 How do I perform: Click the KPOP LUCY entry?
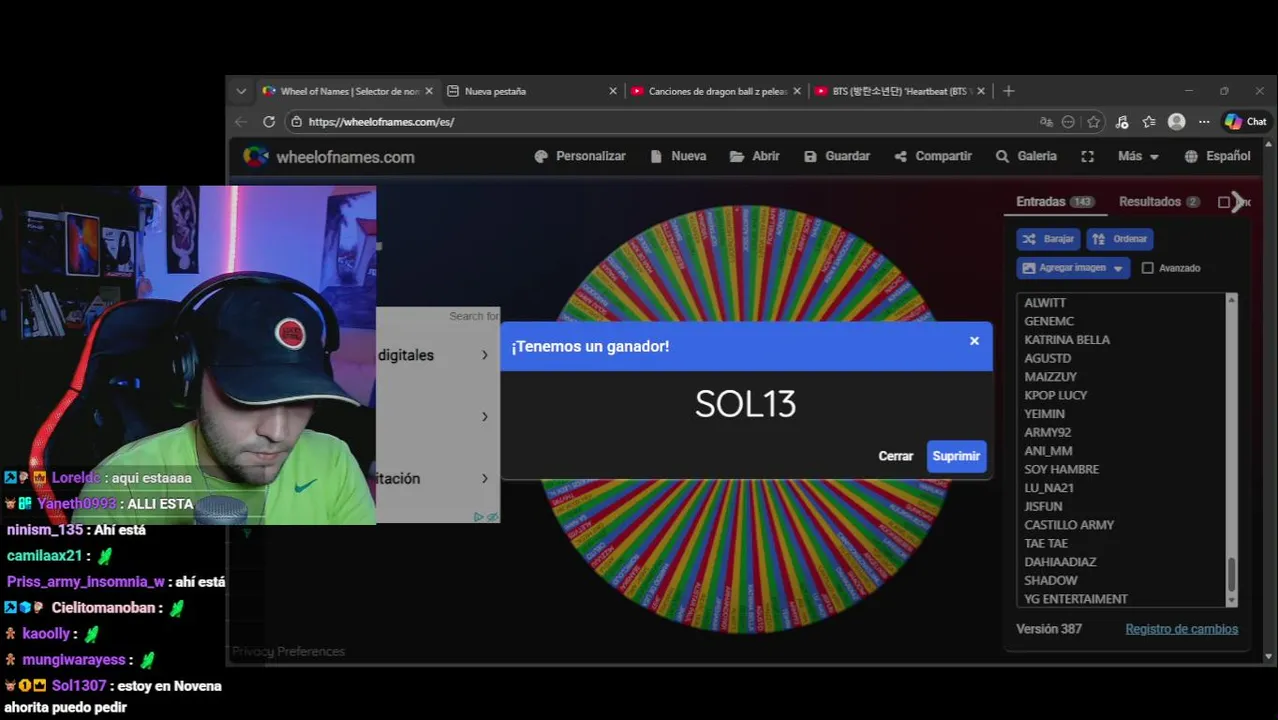coord(1055,395)
